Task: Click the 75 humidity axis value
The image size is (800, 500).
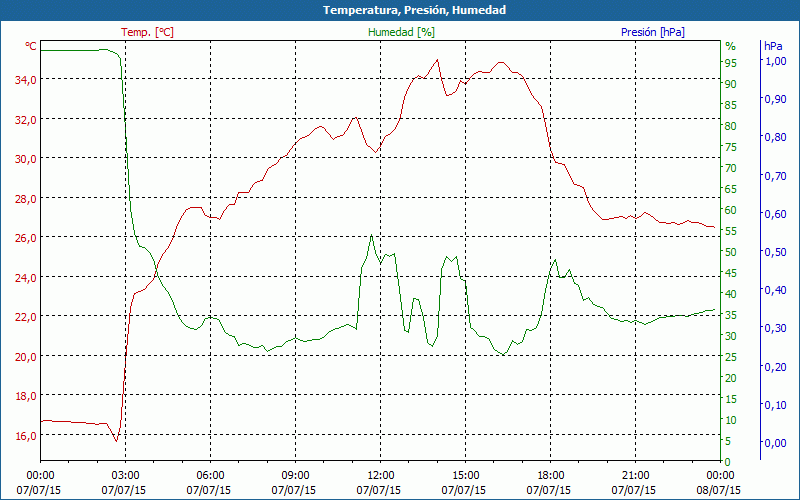Action: pos(731,147)
